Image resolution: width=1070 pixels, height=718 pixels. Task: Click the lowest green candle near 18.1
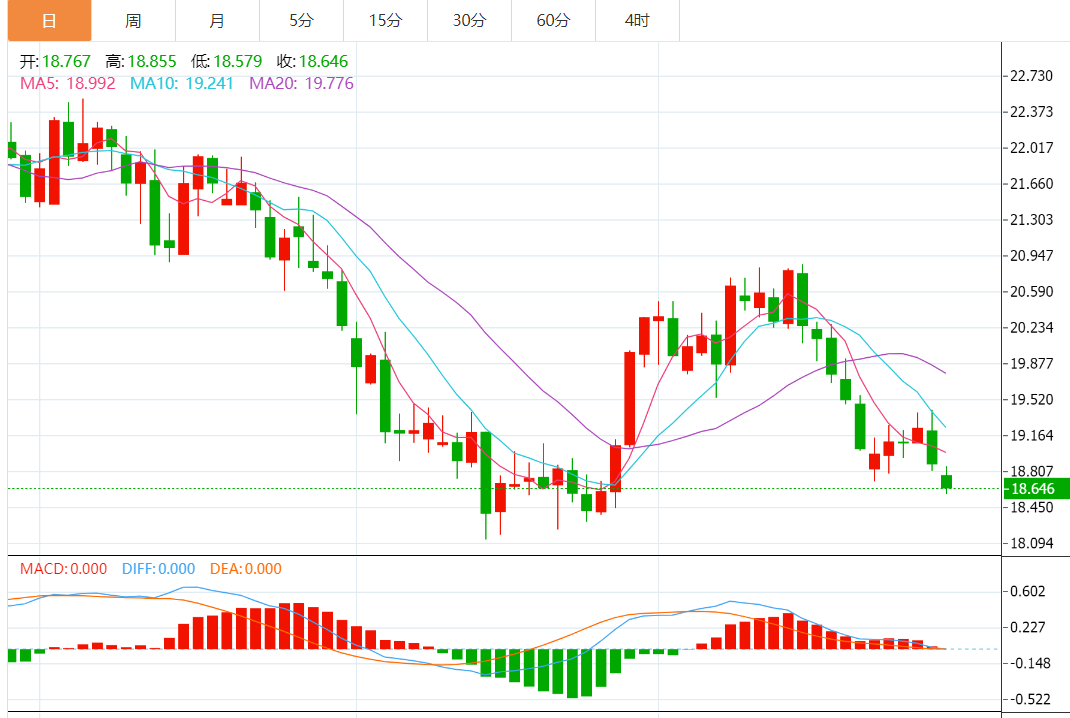486,472
